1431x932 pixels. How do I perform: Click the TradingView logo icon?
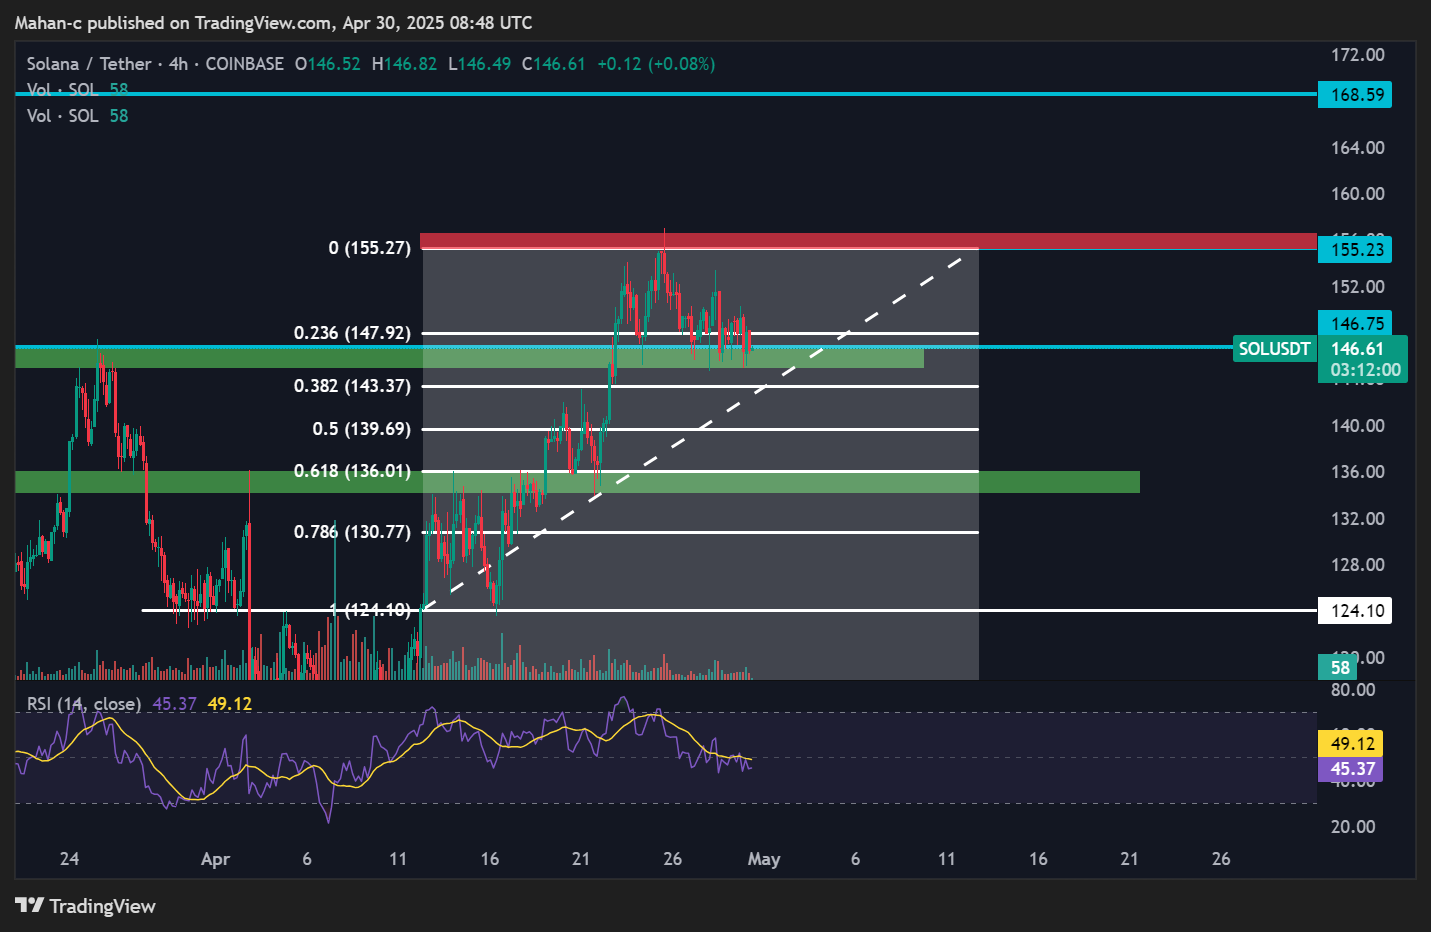point(30,906)
